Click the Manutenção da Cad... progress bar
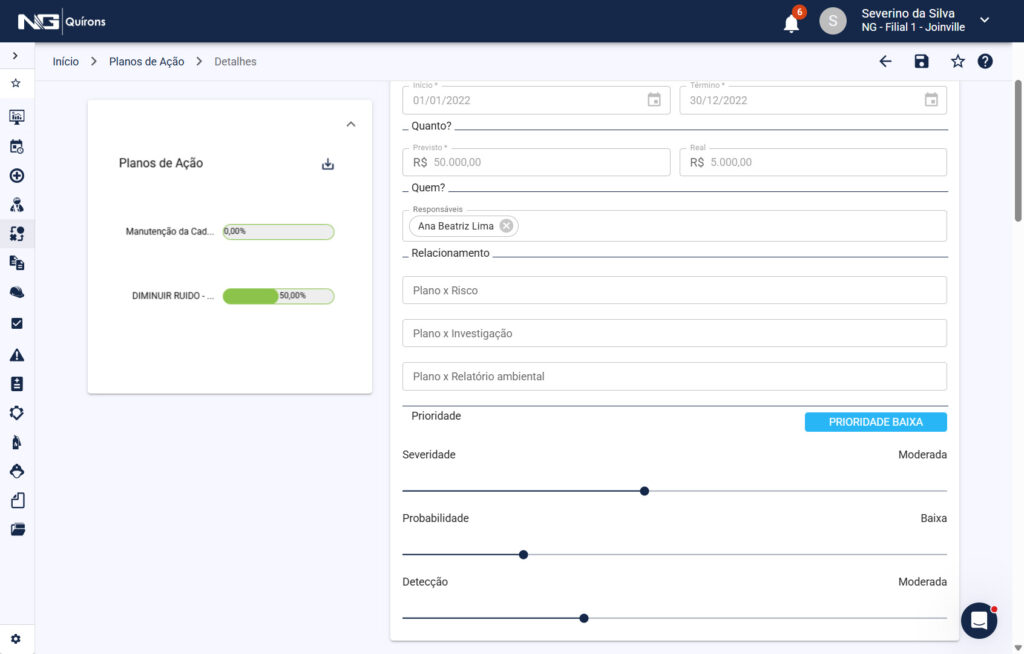 [278, 231]
